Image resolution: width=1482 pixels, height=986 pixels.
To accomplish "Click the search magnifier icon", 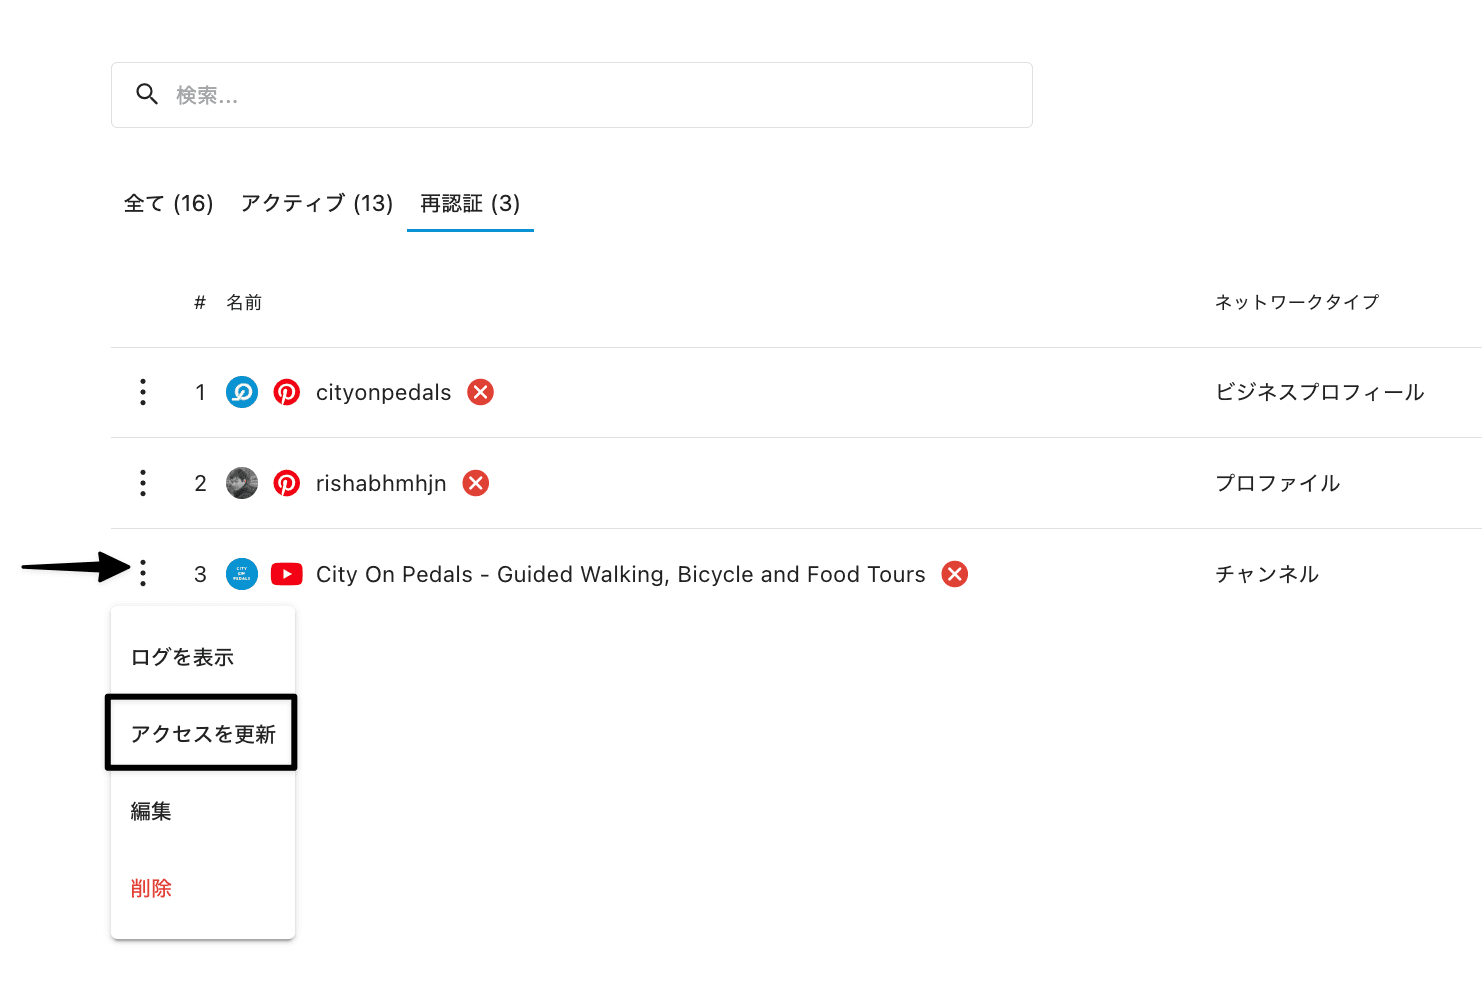I will pos(147,95).
